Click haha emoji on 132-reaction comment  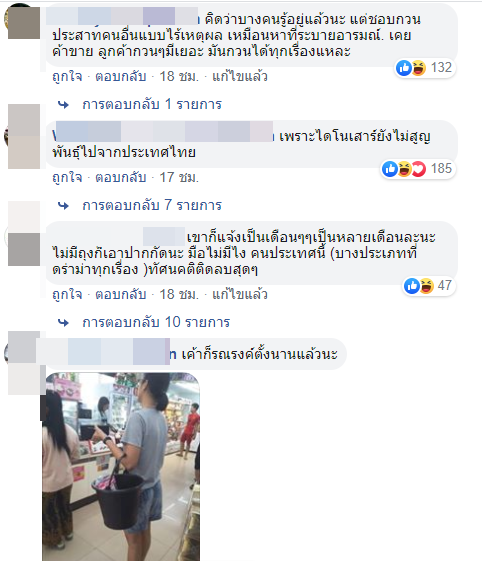tap(419, 68)
